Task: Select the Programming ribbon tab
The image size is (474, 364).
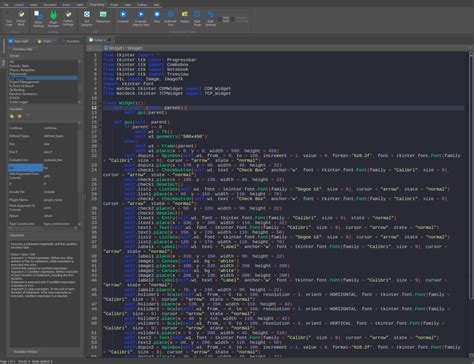Action: [x=97, y=5]
